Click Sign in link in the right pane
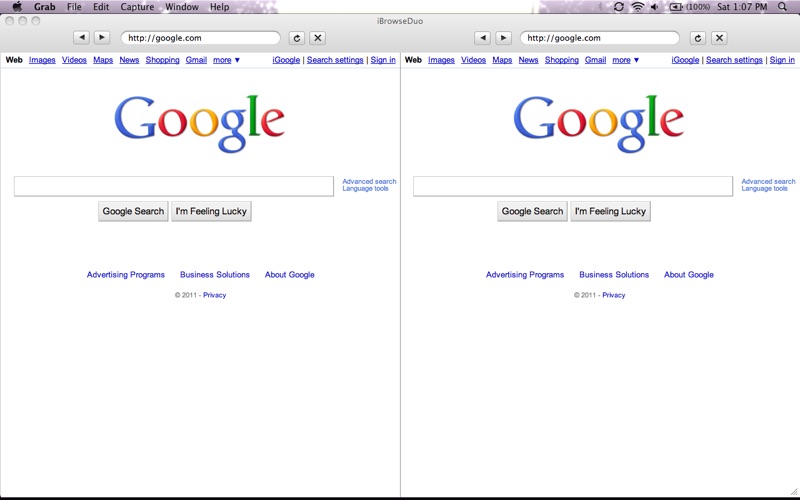 pyautogui.click(x=782, y=60)
